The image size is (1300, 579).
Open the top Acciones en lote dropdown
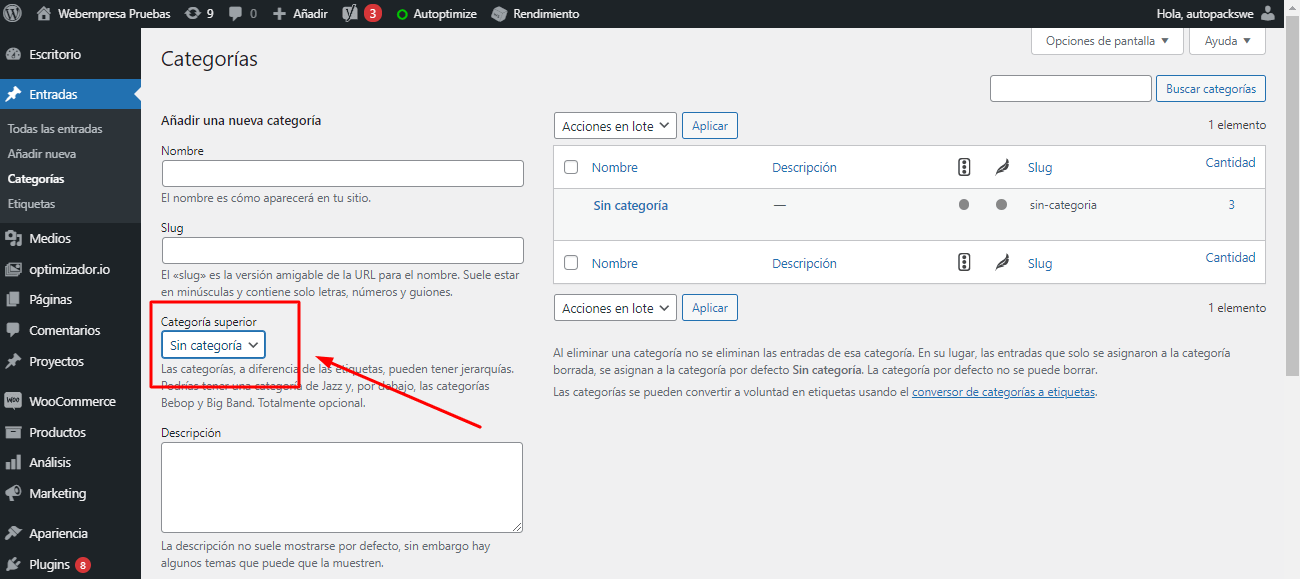point(615,126)
